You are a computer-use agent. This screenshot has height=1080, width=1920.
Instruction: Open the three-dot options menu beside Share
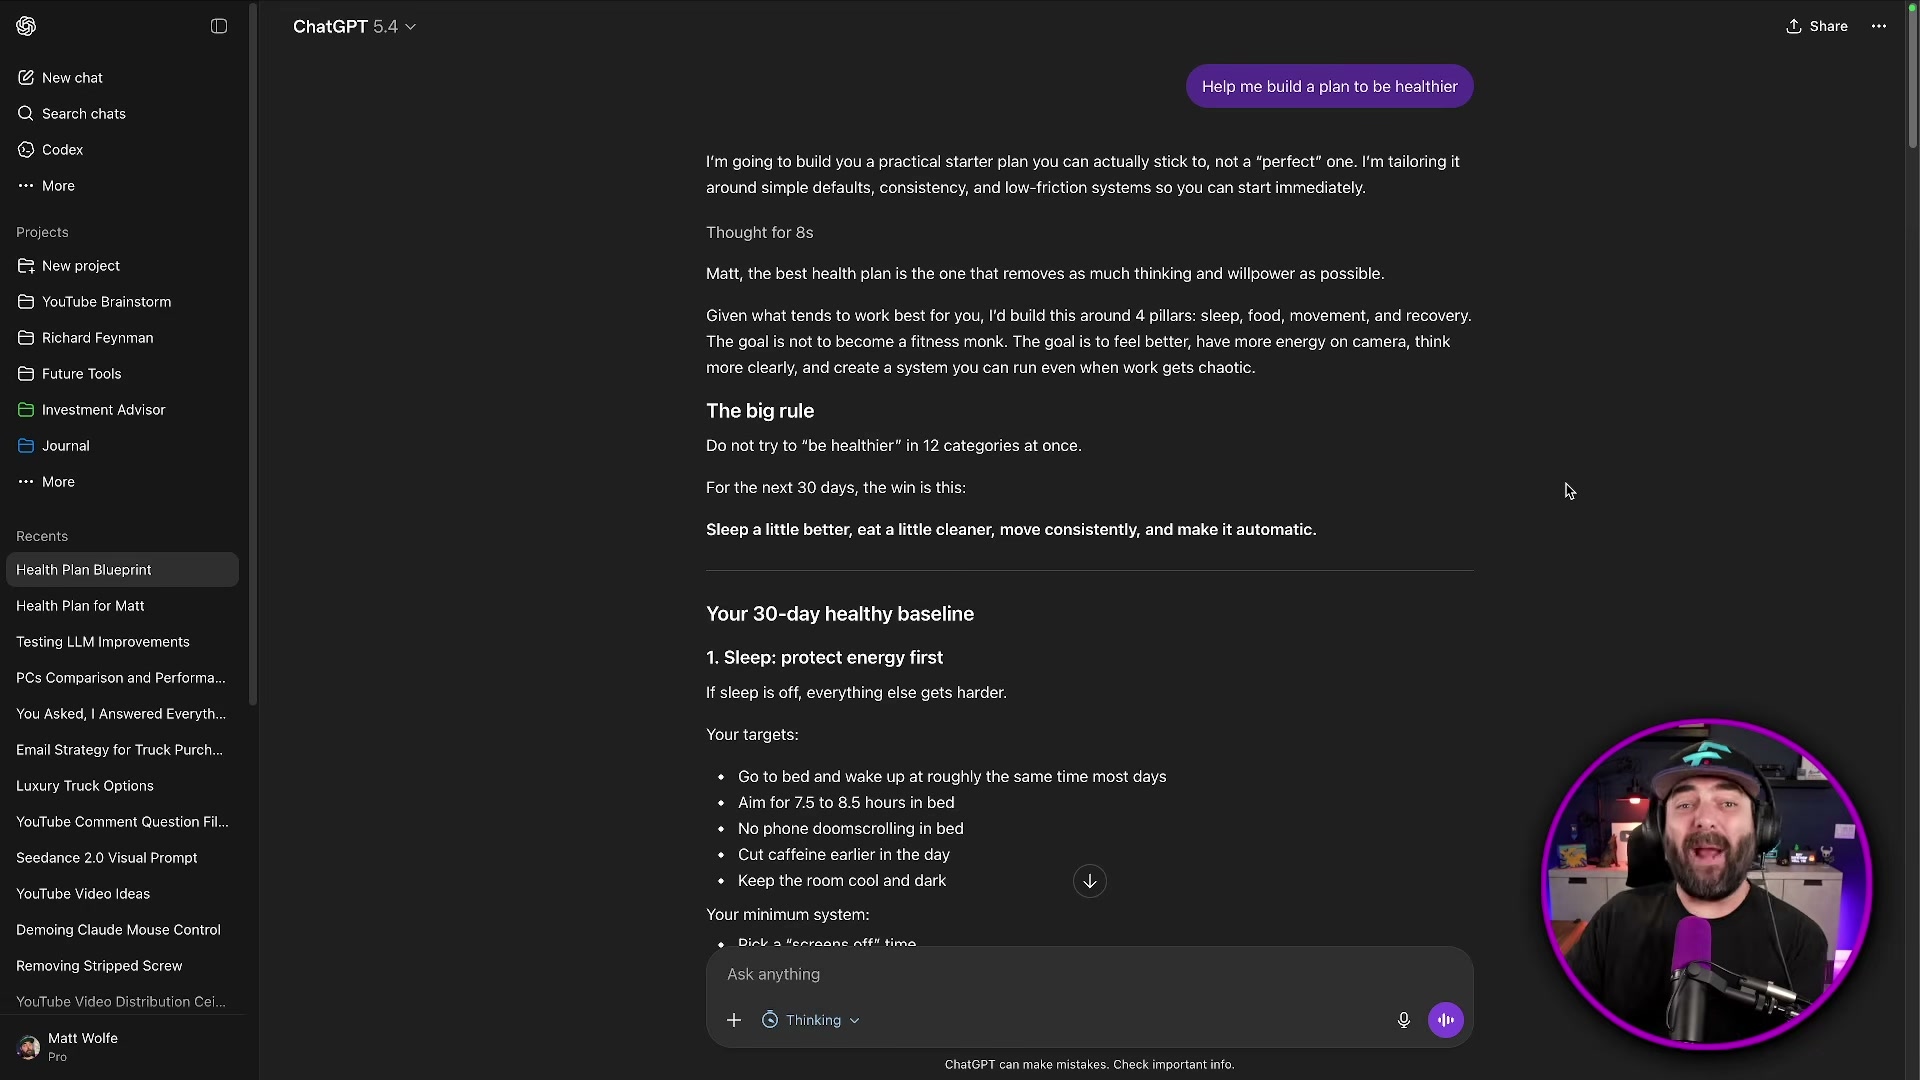point(1879,26)
